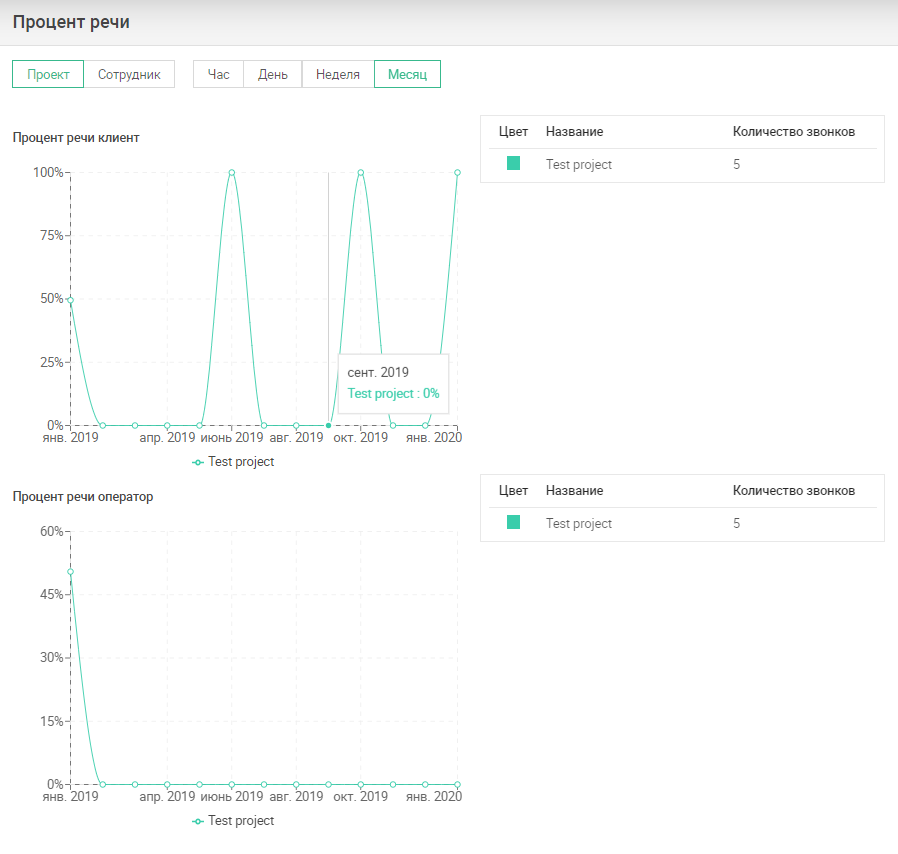
Task: Click green color swatch in client table
Action: click(514, 163)
